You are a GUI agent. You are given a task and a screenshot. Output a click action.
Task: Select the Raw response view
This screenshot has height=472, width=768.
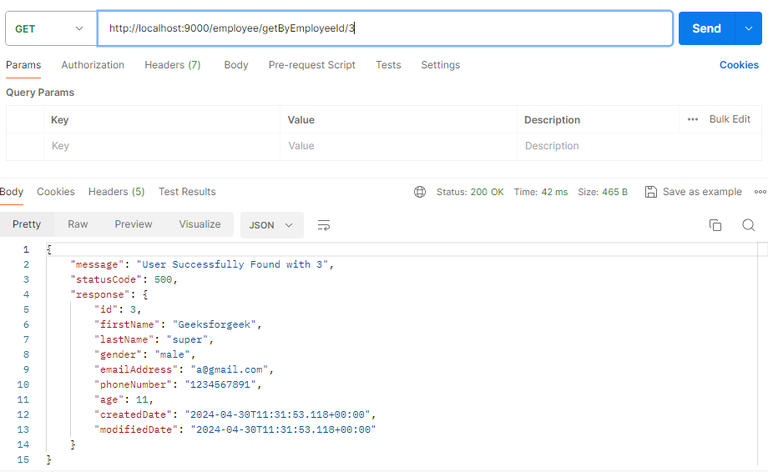pyautogui.click(x=78, y=224)
